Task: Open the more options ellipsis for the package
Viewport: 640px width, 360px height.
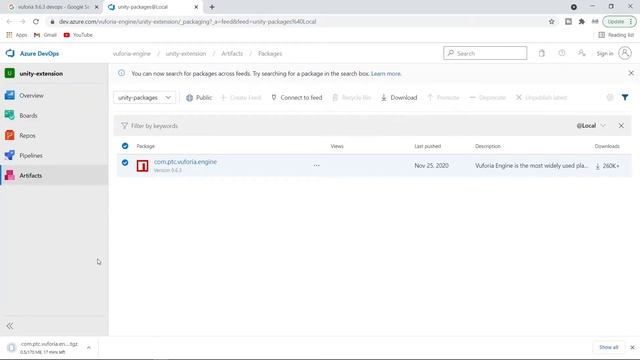Action: coord(317,165)
